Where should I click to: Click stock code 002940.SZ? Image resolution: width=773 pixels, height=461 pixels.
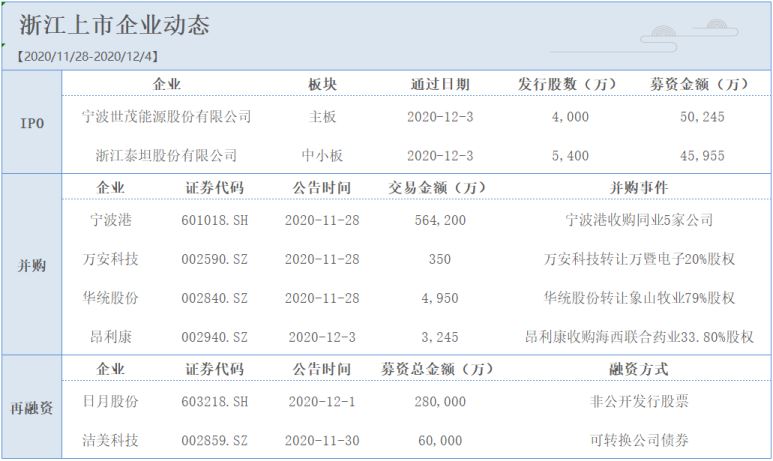tap(214, 337)
